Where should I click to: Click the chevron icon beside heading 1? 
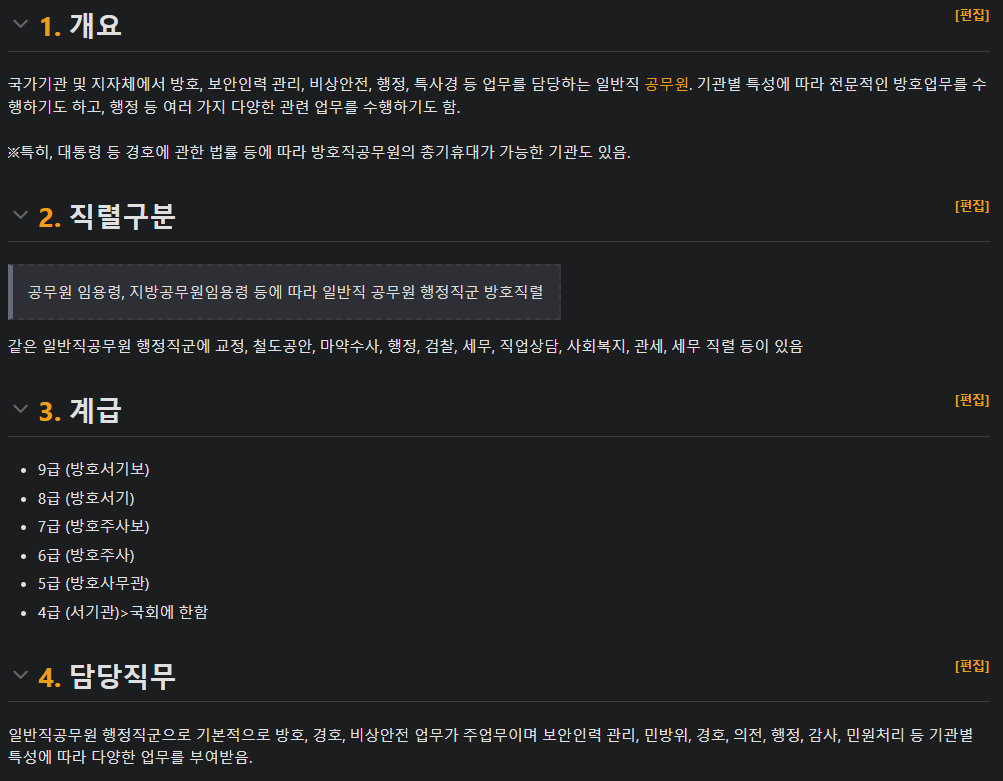click(x=18, y=26)
